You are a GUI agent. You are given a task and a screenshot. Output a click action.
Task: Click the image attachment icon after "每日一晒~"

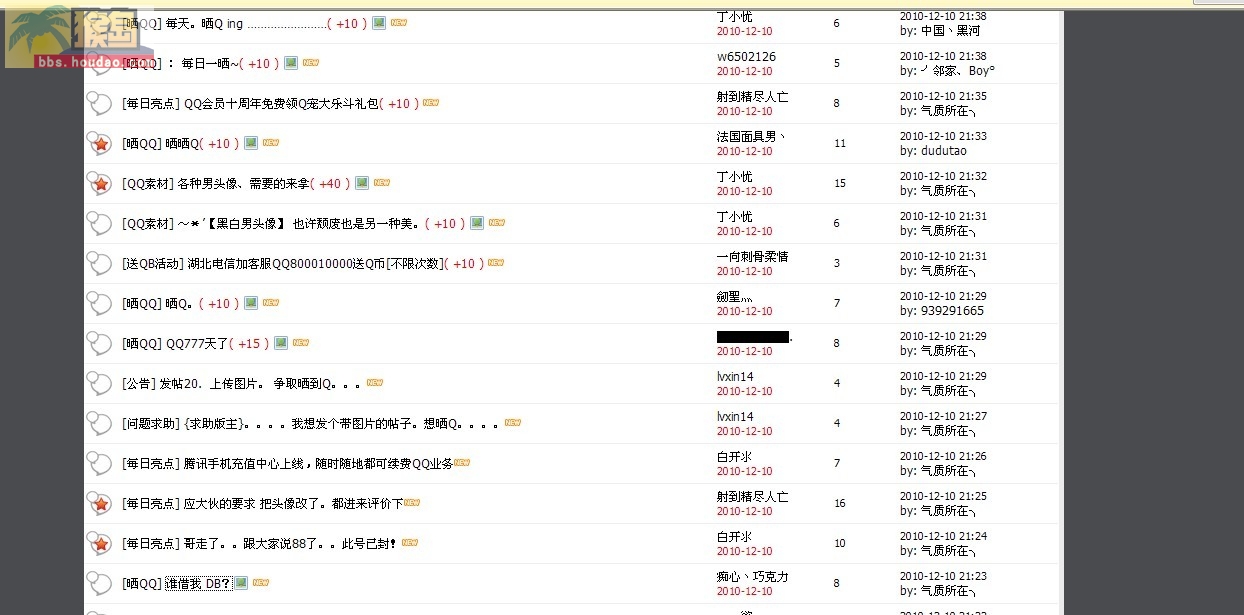pyautogui.click(x=291, y=63)
